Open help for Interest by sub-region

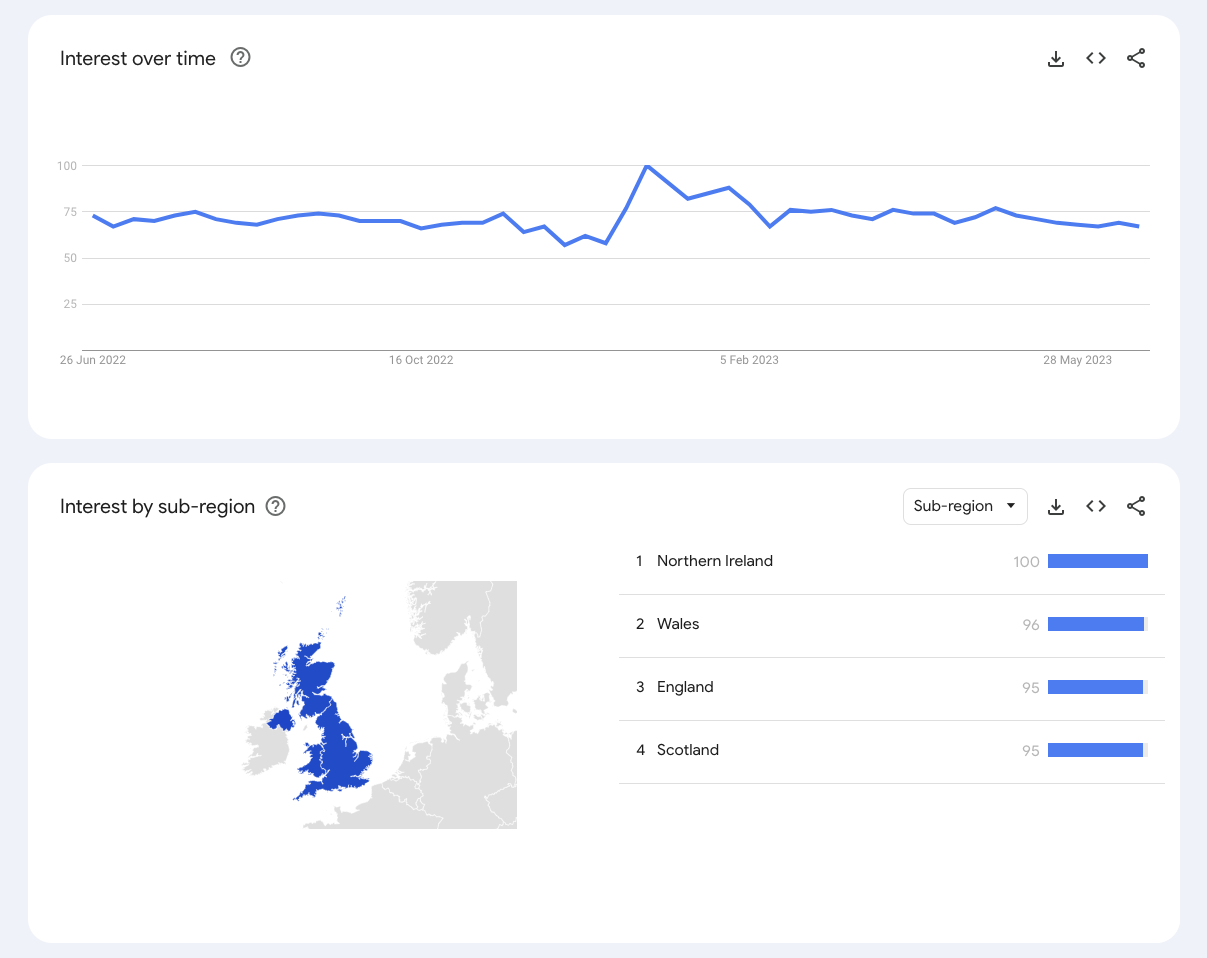point(276,507)
